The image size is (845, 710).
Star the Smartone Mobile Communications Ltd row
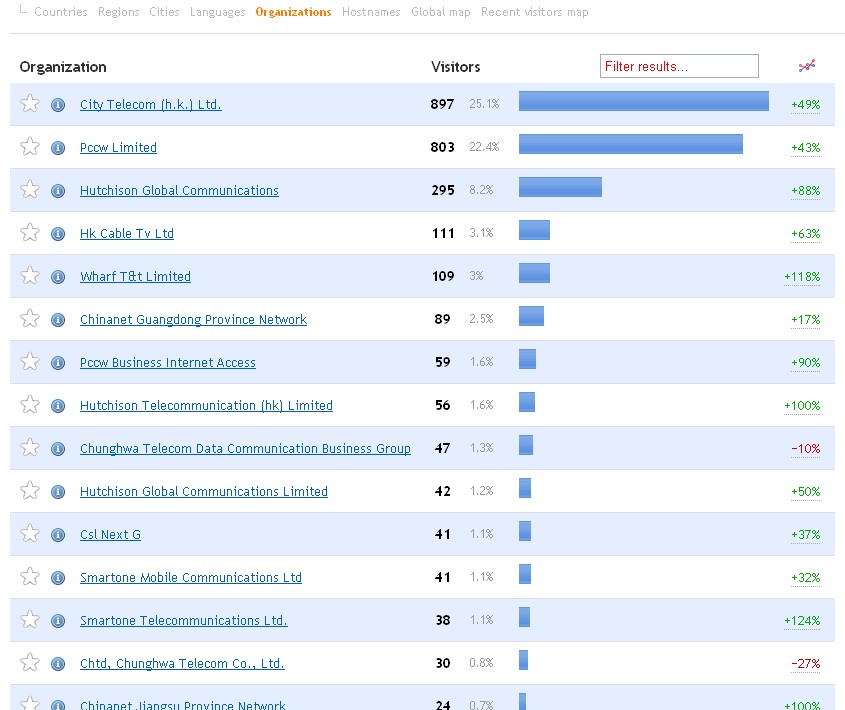coord(30,577)
